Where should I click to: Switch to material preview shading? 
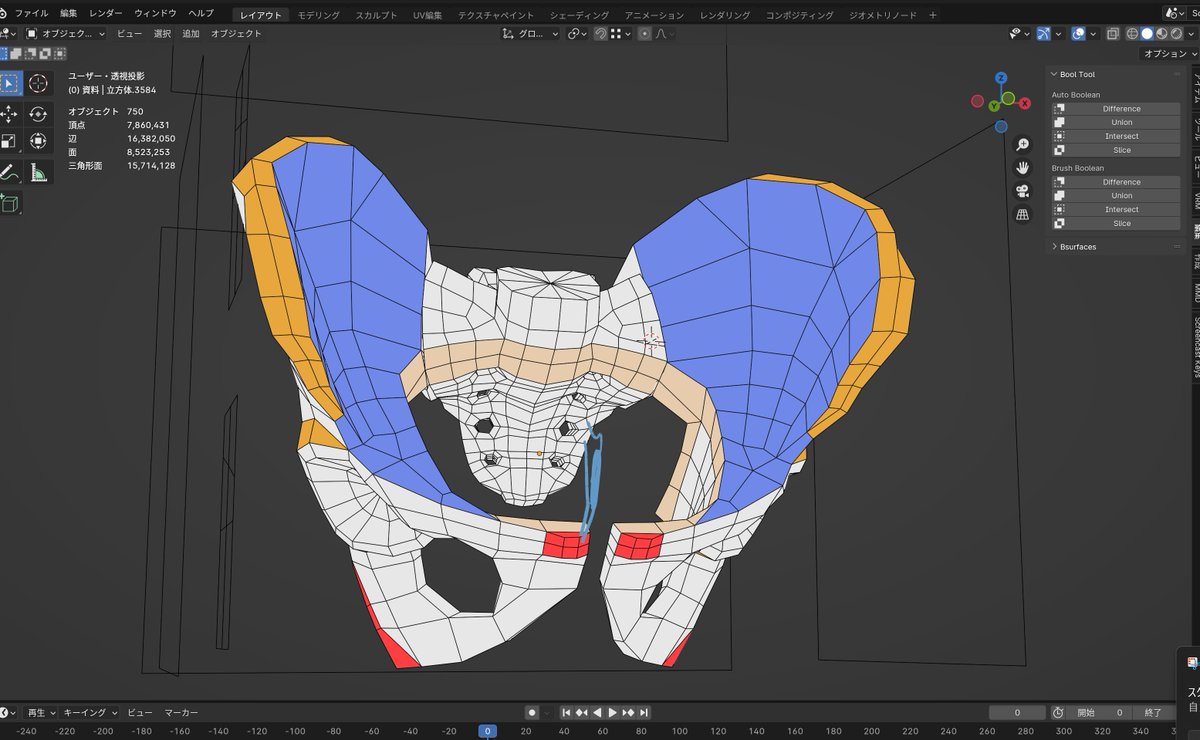pyautogui.click(x=1162, y=33)
